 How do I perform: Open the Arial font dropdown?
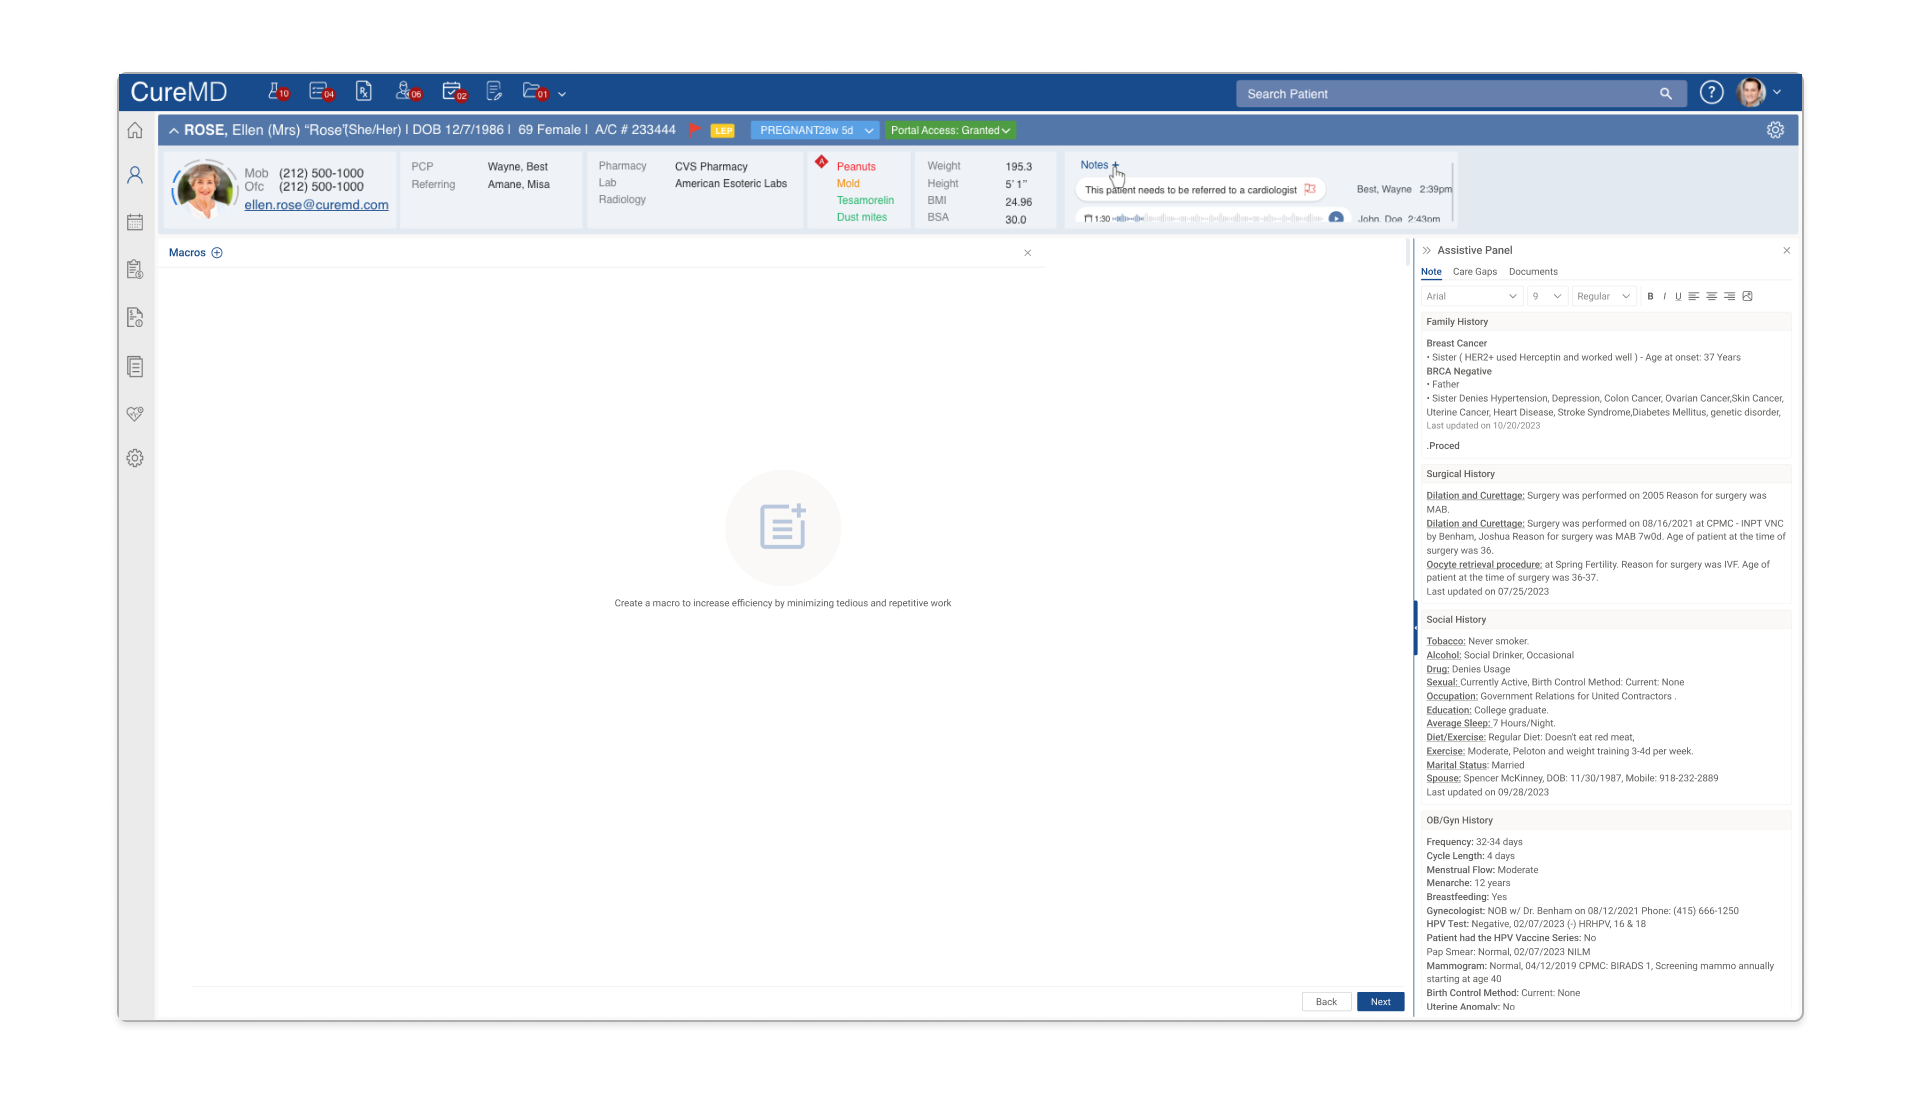click(1471, 296)
